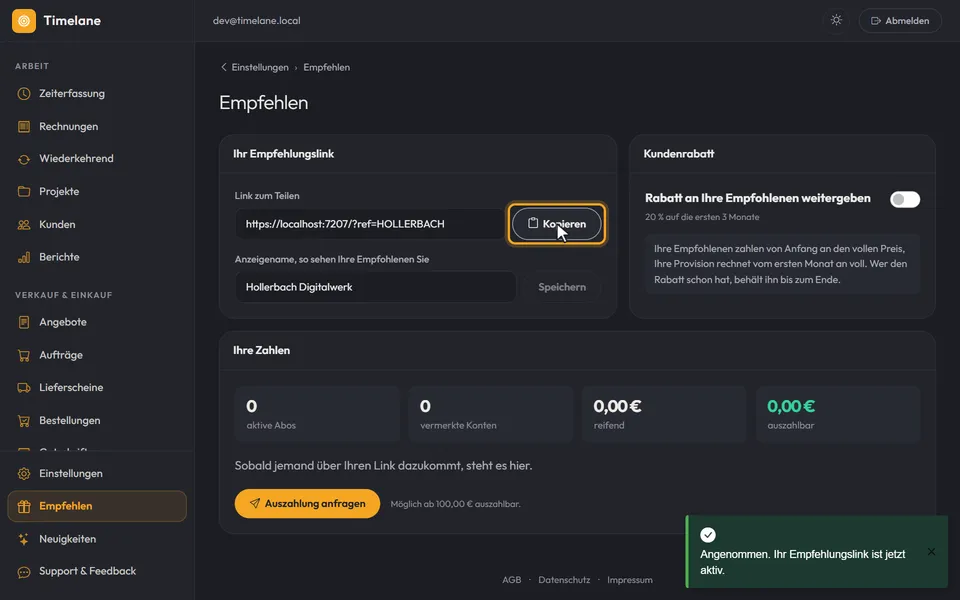This screenshot has width=960, height=600.
Task: Click the Kunden people icon
Action: tap(24, 225)
